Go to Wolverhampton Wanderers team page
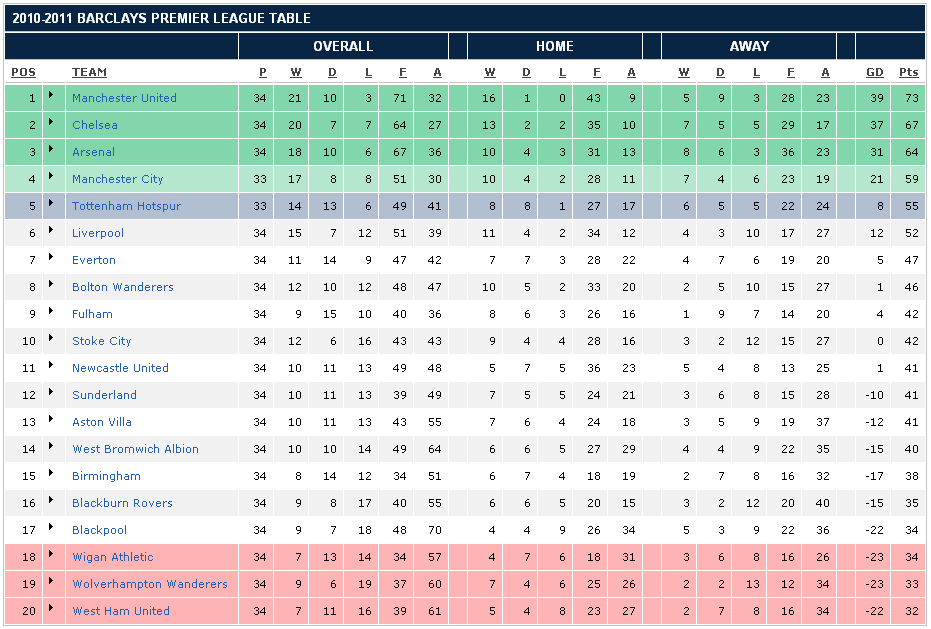 149,584
